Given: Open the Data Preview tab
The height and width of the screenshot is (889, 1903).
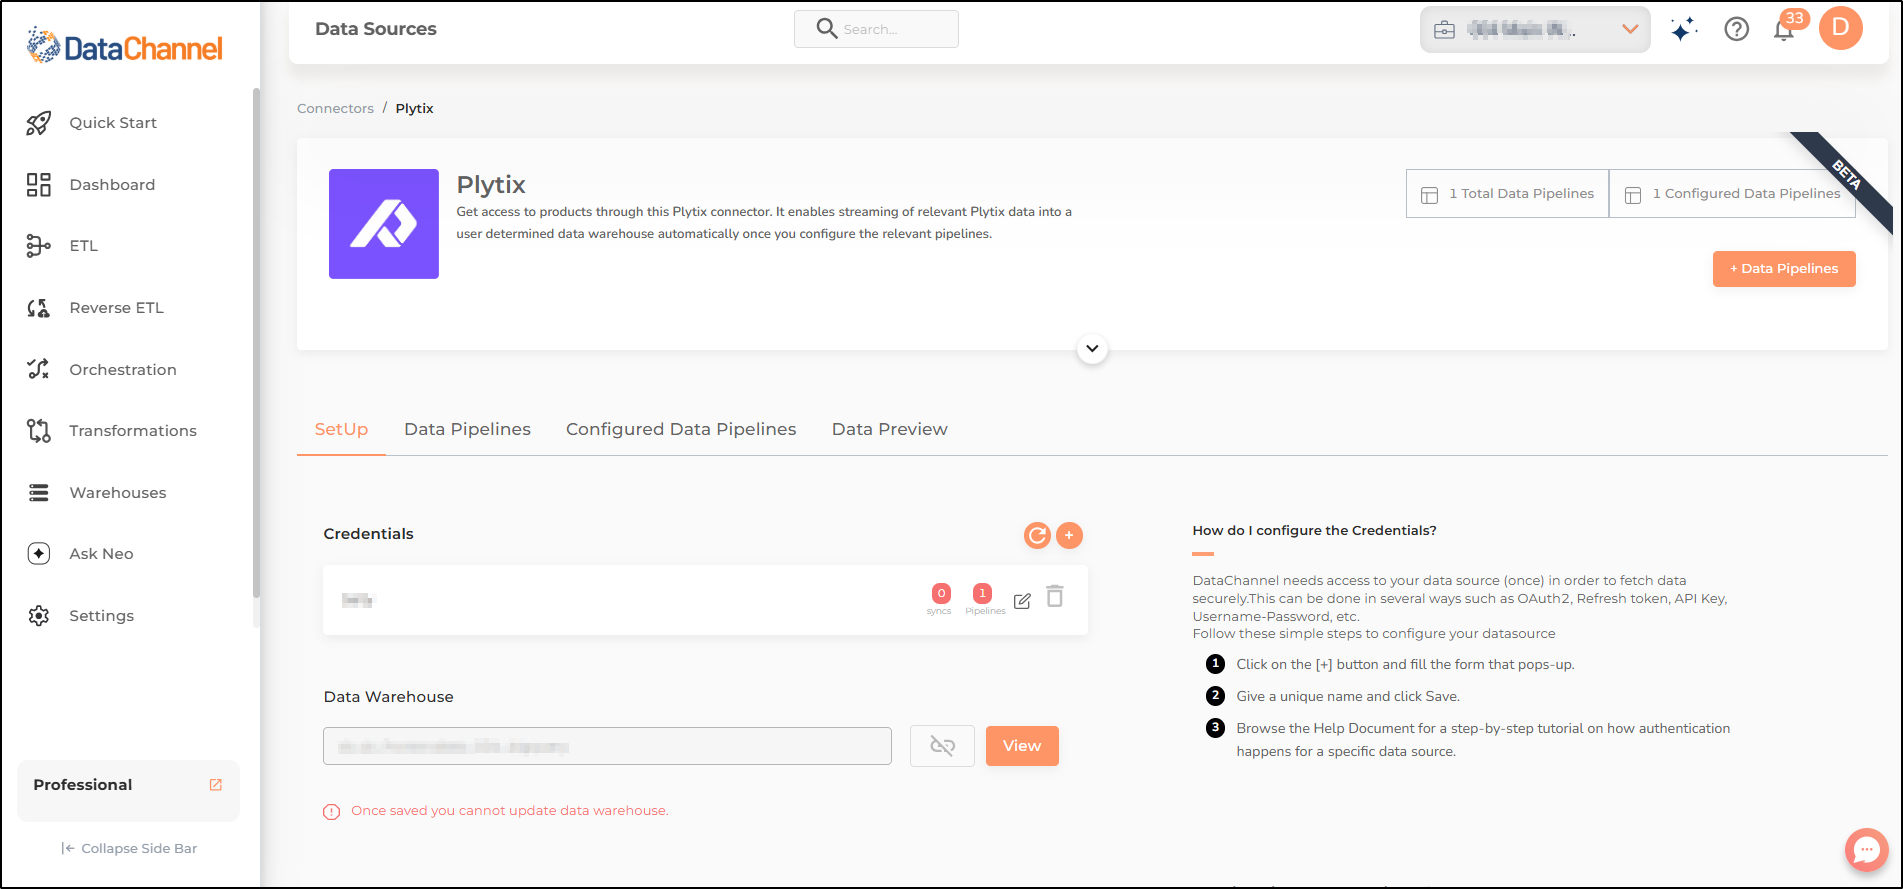Looking at the screenshot, I should [x=889, y=429].
